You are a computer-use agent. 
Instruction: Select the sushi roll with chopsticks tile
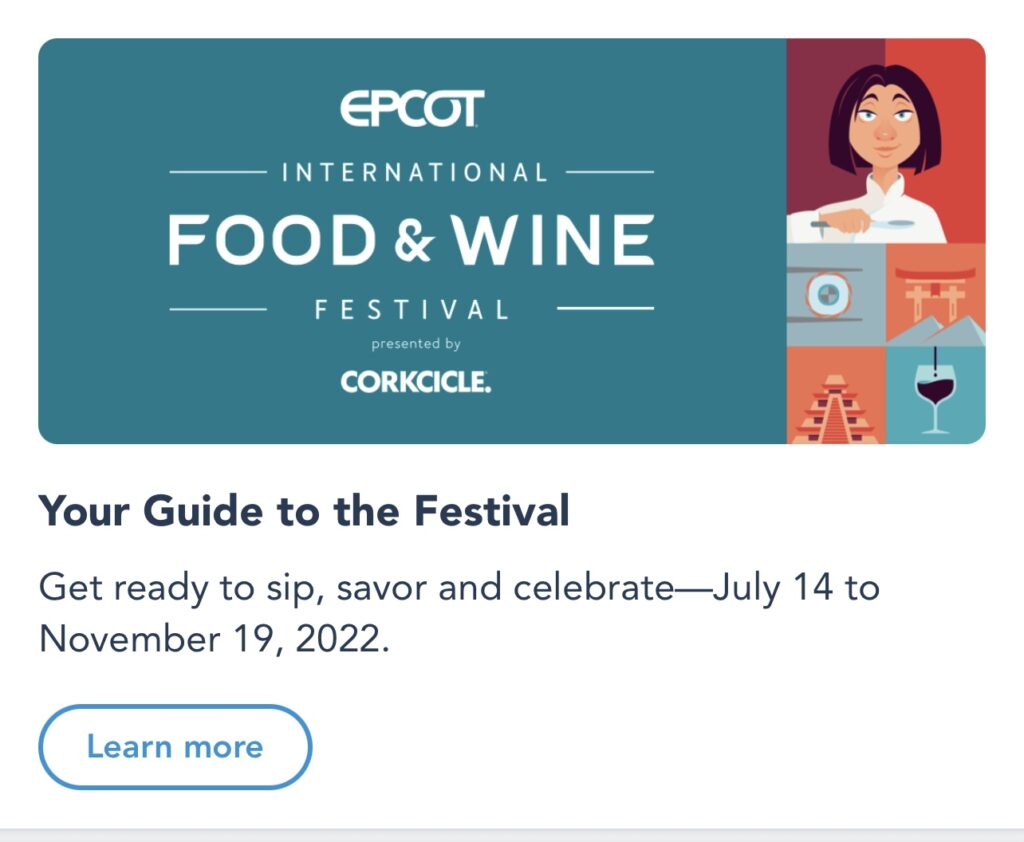pos(836,295)
